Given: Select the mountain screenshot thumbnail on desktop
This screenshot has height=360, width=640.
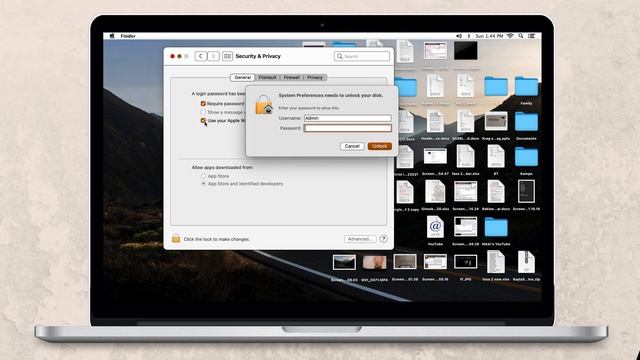Looking at the screenshot, I should tap(344, 262).
